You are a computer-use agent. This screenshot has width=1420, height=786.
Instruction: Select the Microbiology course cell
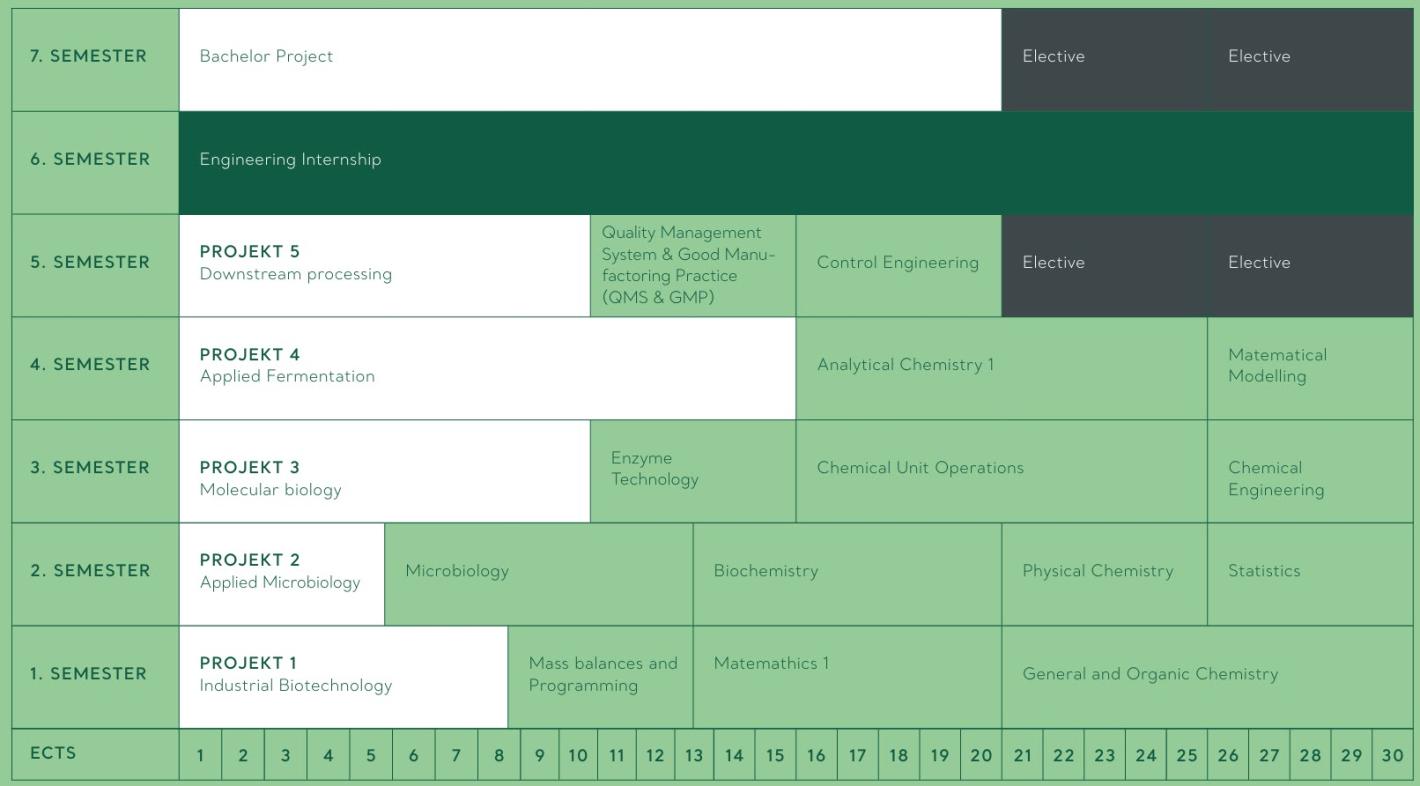(x=539, y=574)
